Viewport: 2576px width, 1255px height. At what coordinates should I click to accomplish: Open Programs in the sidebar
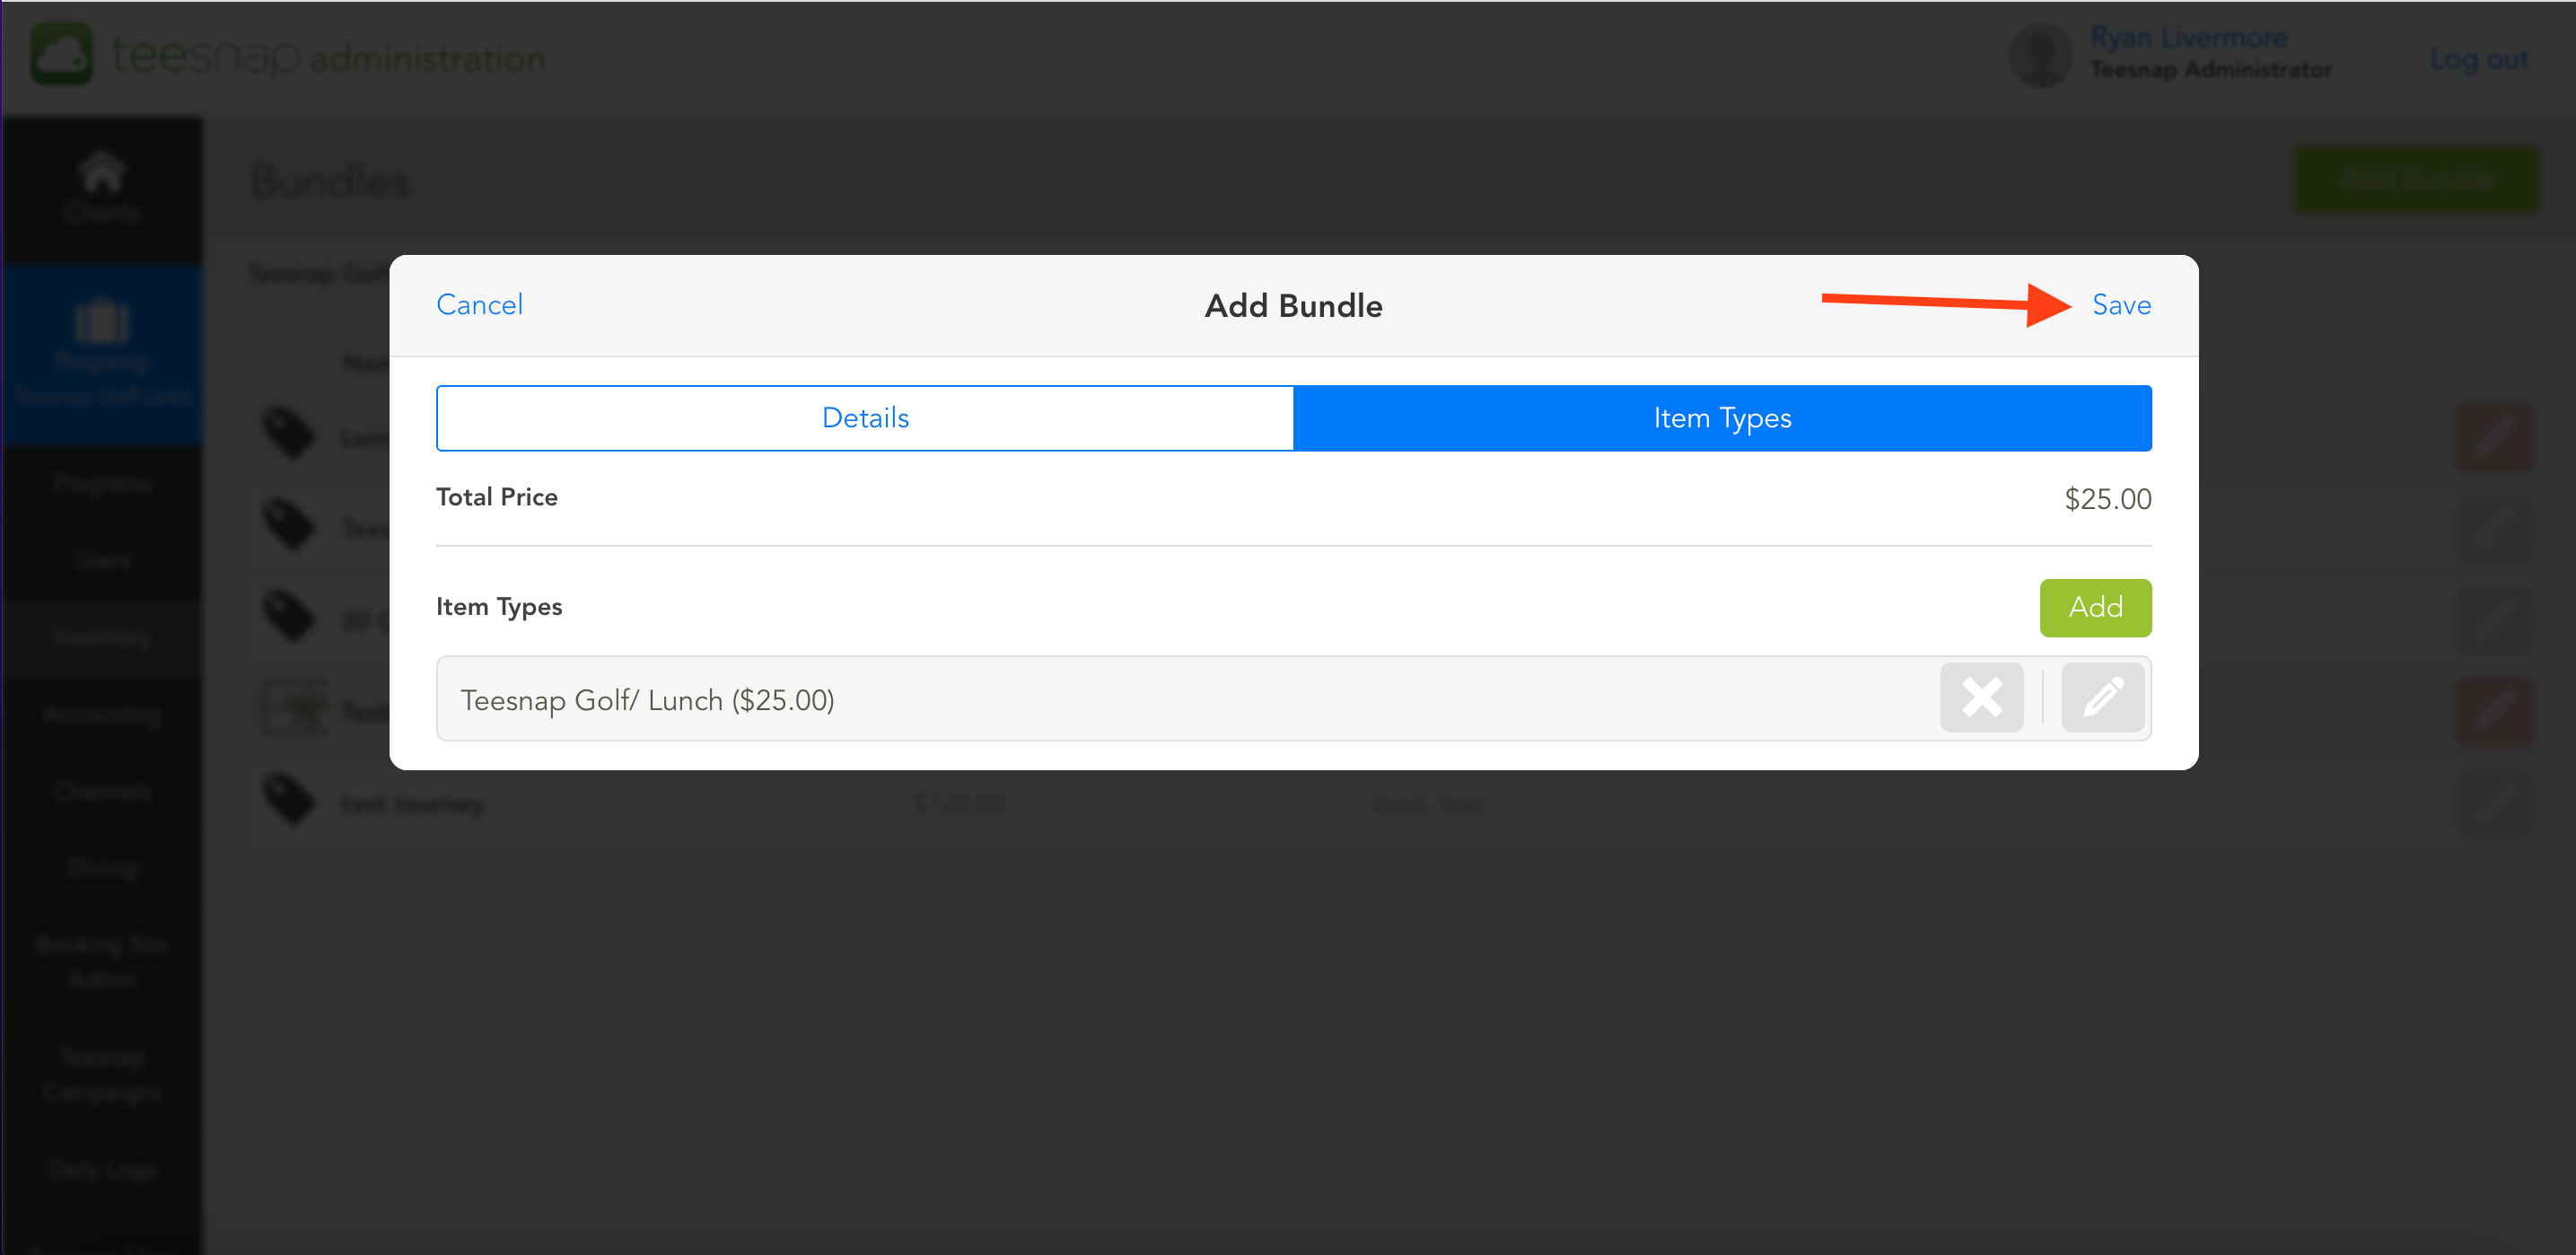[102, 484]
